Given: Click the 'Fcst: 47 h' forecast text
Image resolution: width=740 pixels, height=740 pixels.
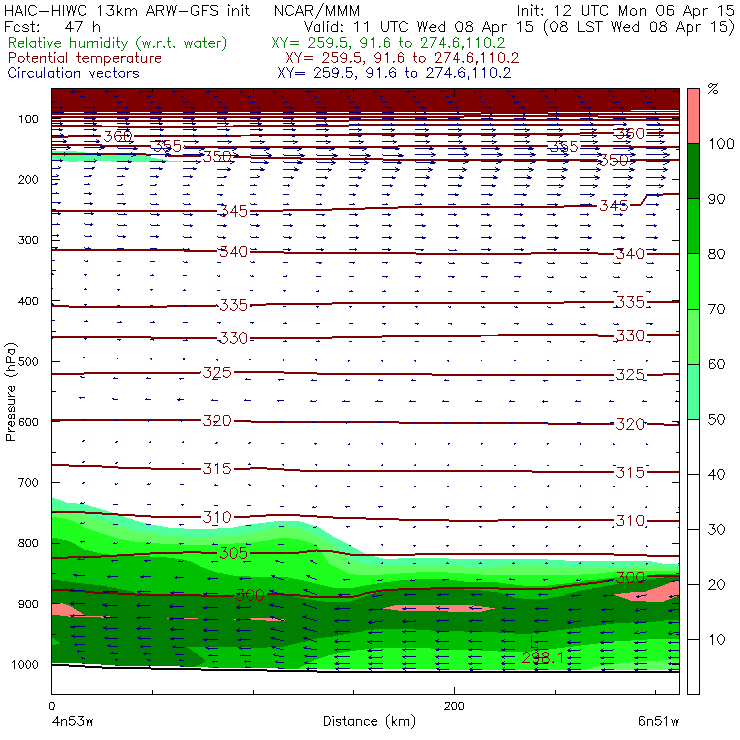Looking at the screenshot, I should (52, 27).
